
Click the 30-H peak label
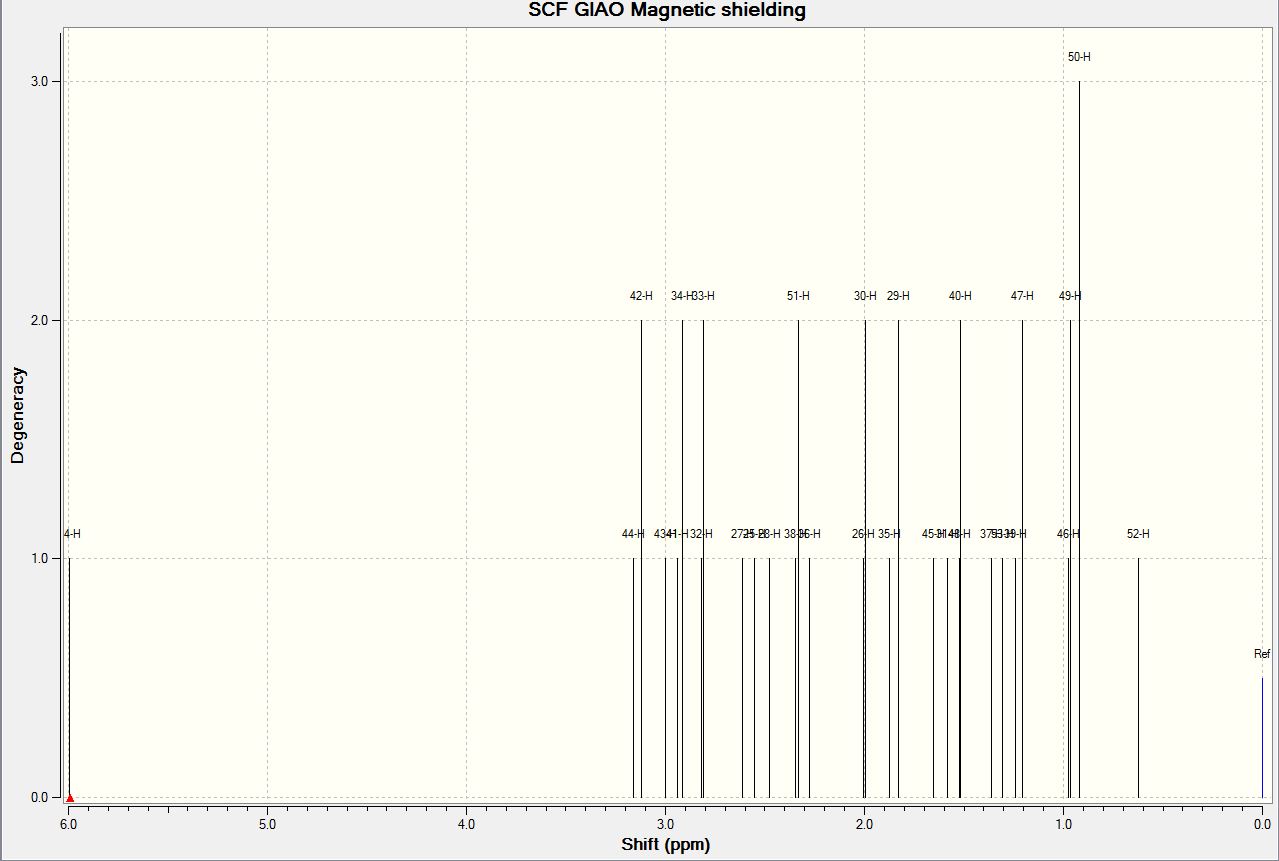(x=865, y=296)
